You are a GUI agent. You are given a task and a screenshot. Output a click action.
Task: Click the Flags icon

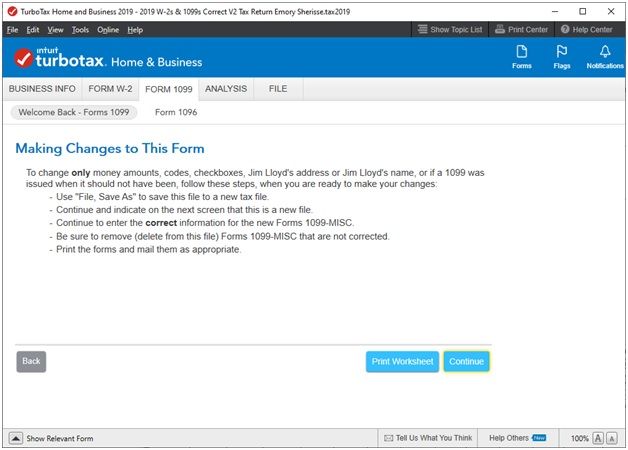point(562,56)
